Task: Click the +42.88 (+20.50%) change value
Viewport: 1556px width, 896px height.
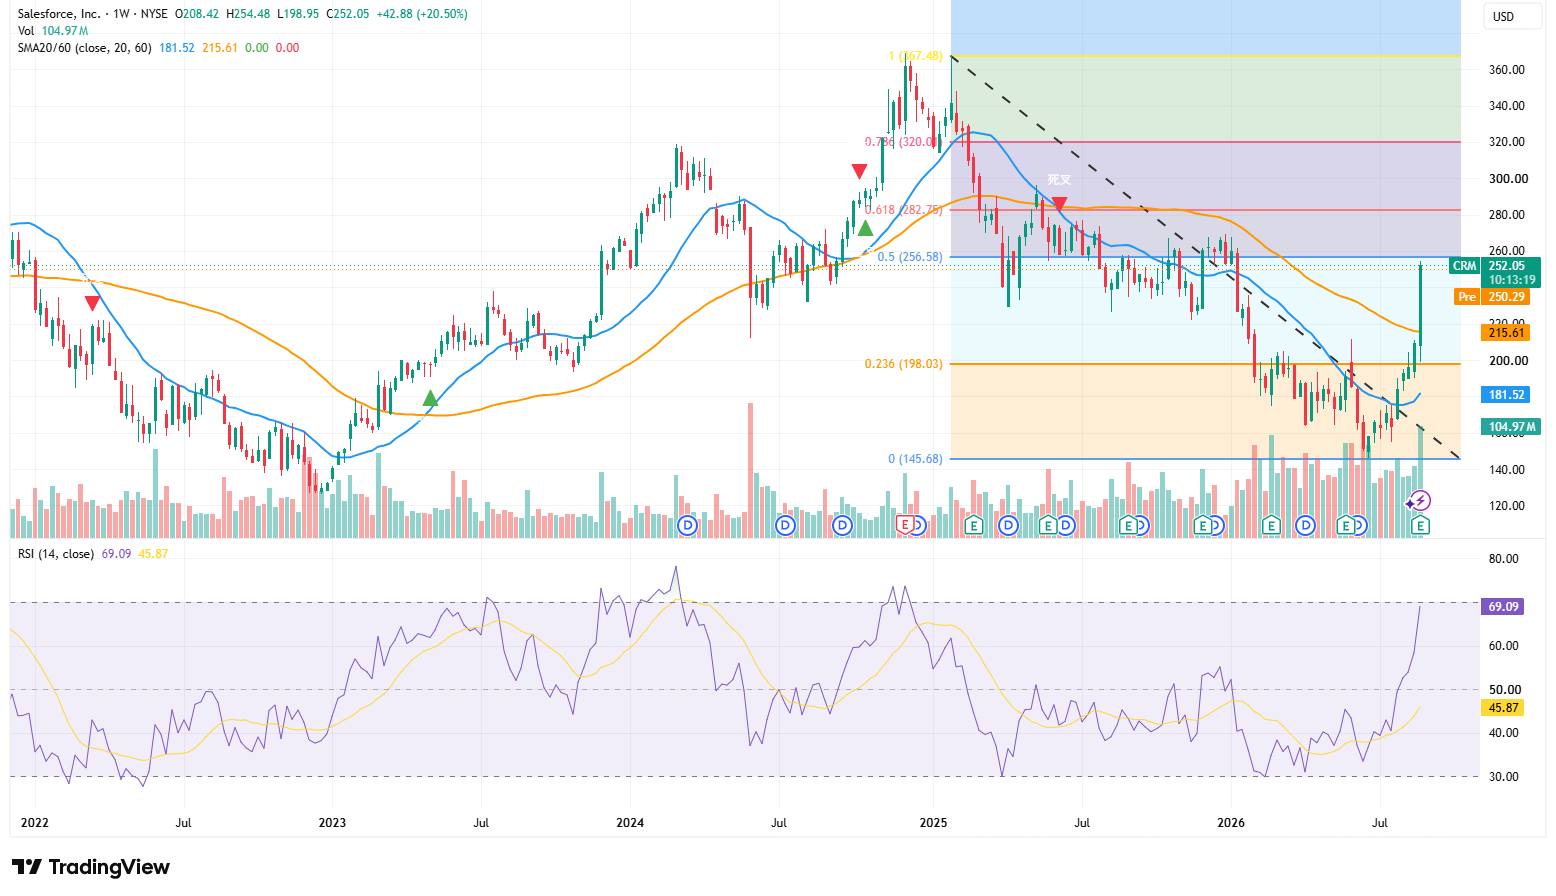Action: tap(421, 14)
